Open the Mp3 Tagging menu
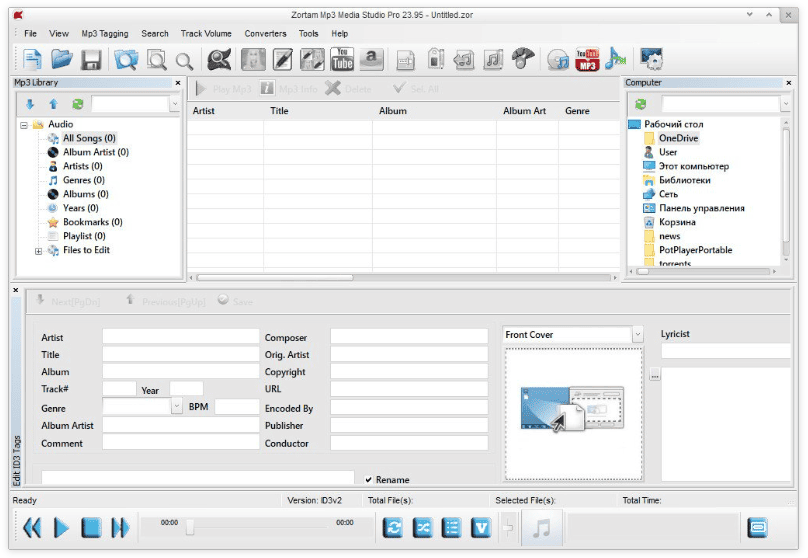The height and width of the screenshot is (558, 808). click(x=105, y=33)
